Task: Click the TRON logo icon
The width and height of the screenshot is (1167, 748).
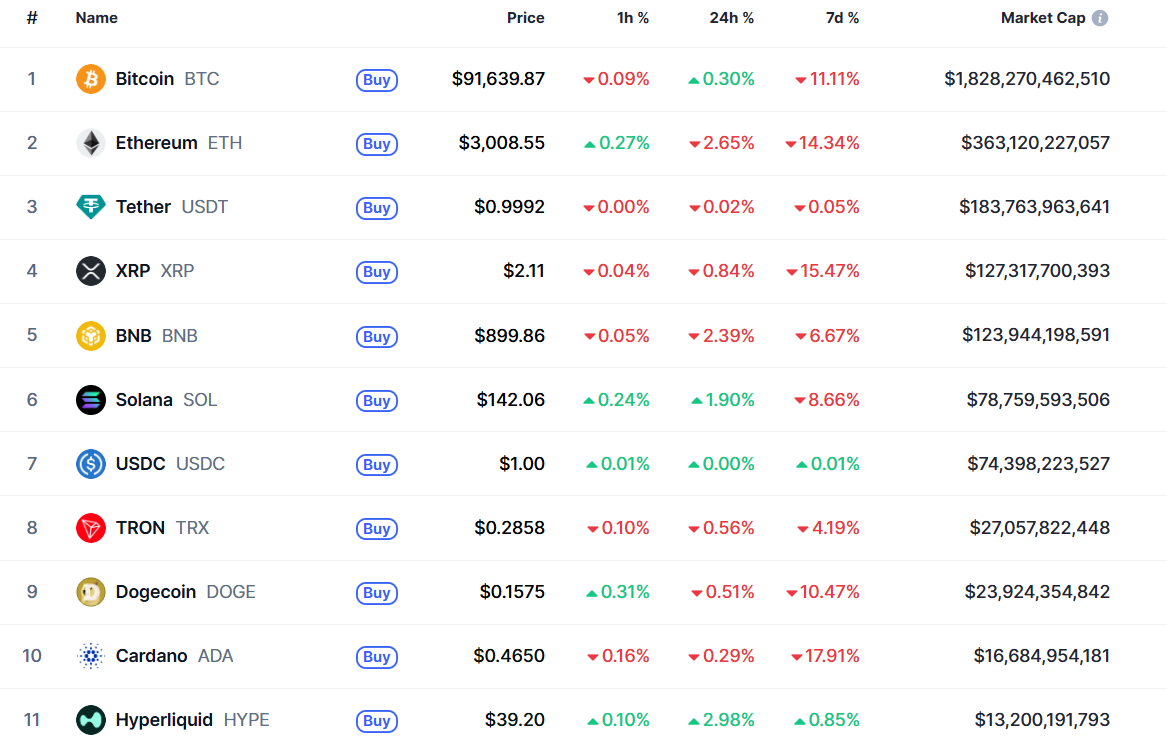Action: (x=90, y=528)
